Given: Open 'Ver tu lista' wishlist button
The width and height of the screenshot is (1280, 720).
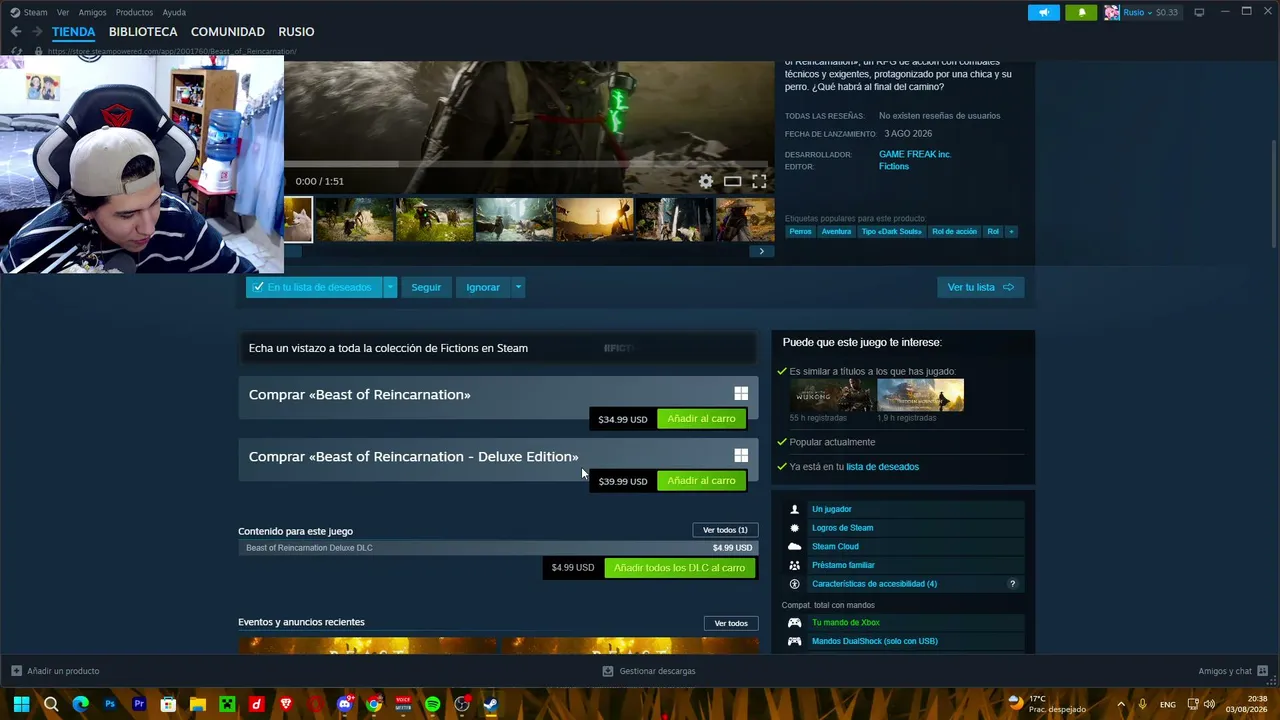Looking at the screenshot, I should coord(980,287).
